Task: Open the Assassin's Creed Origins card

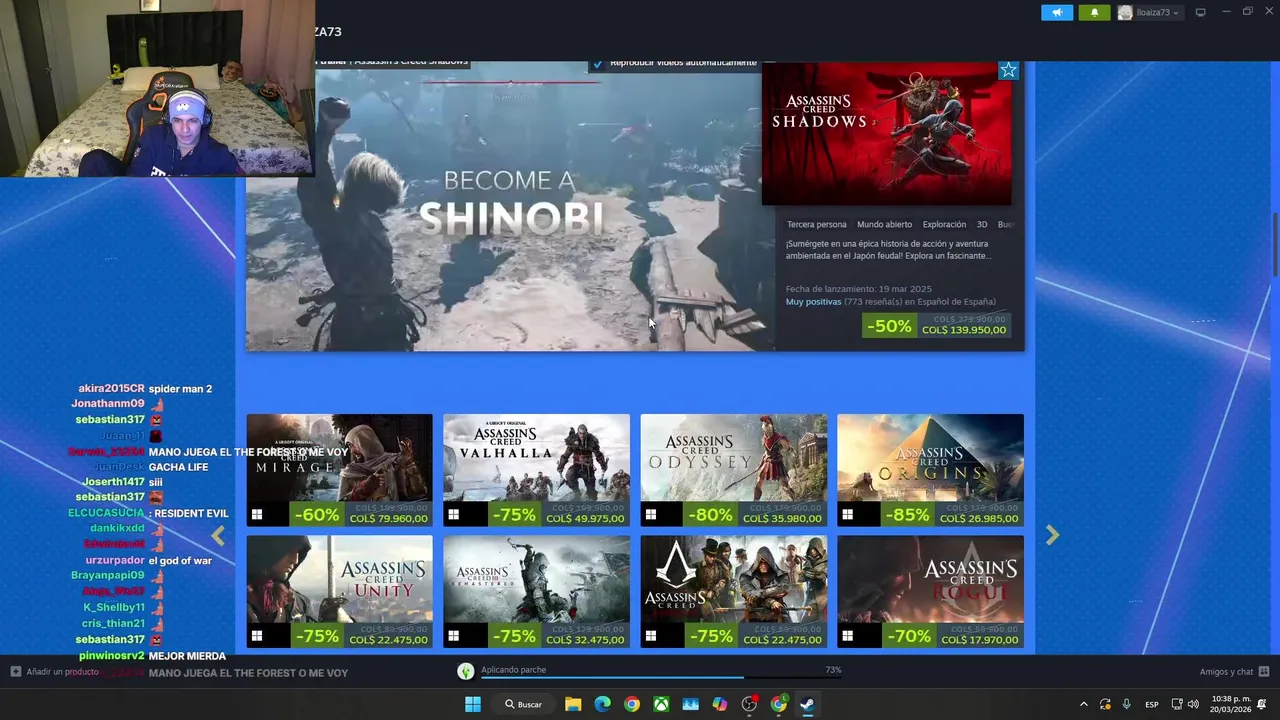Action: point(930,470)
